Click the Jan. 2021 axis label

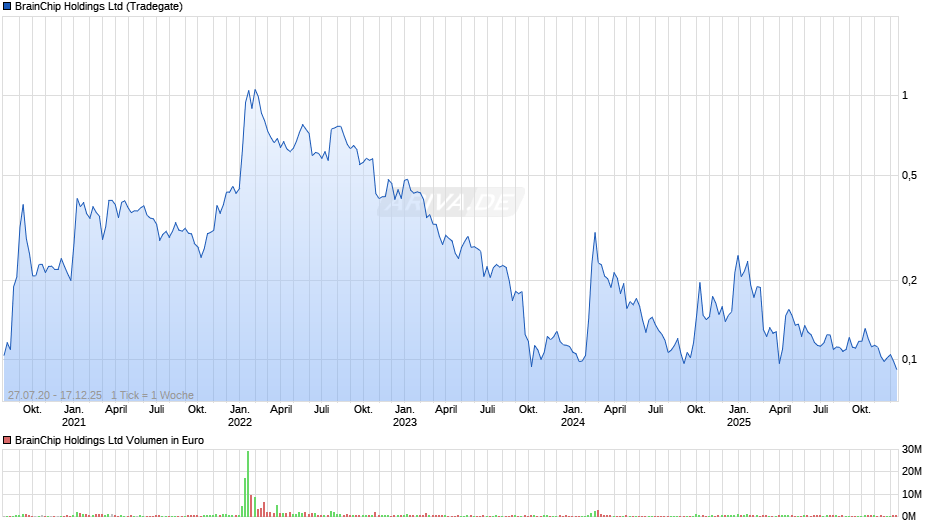(74, 416)
